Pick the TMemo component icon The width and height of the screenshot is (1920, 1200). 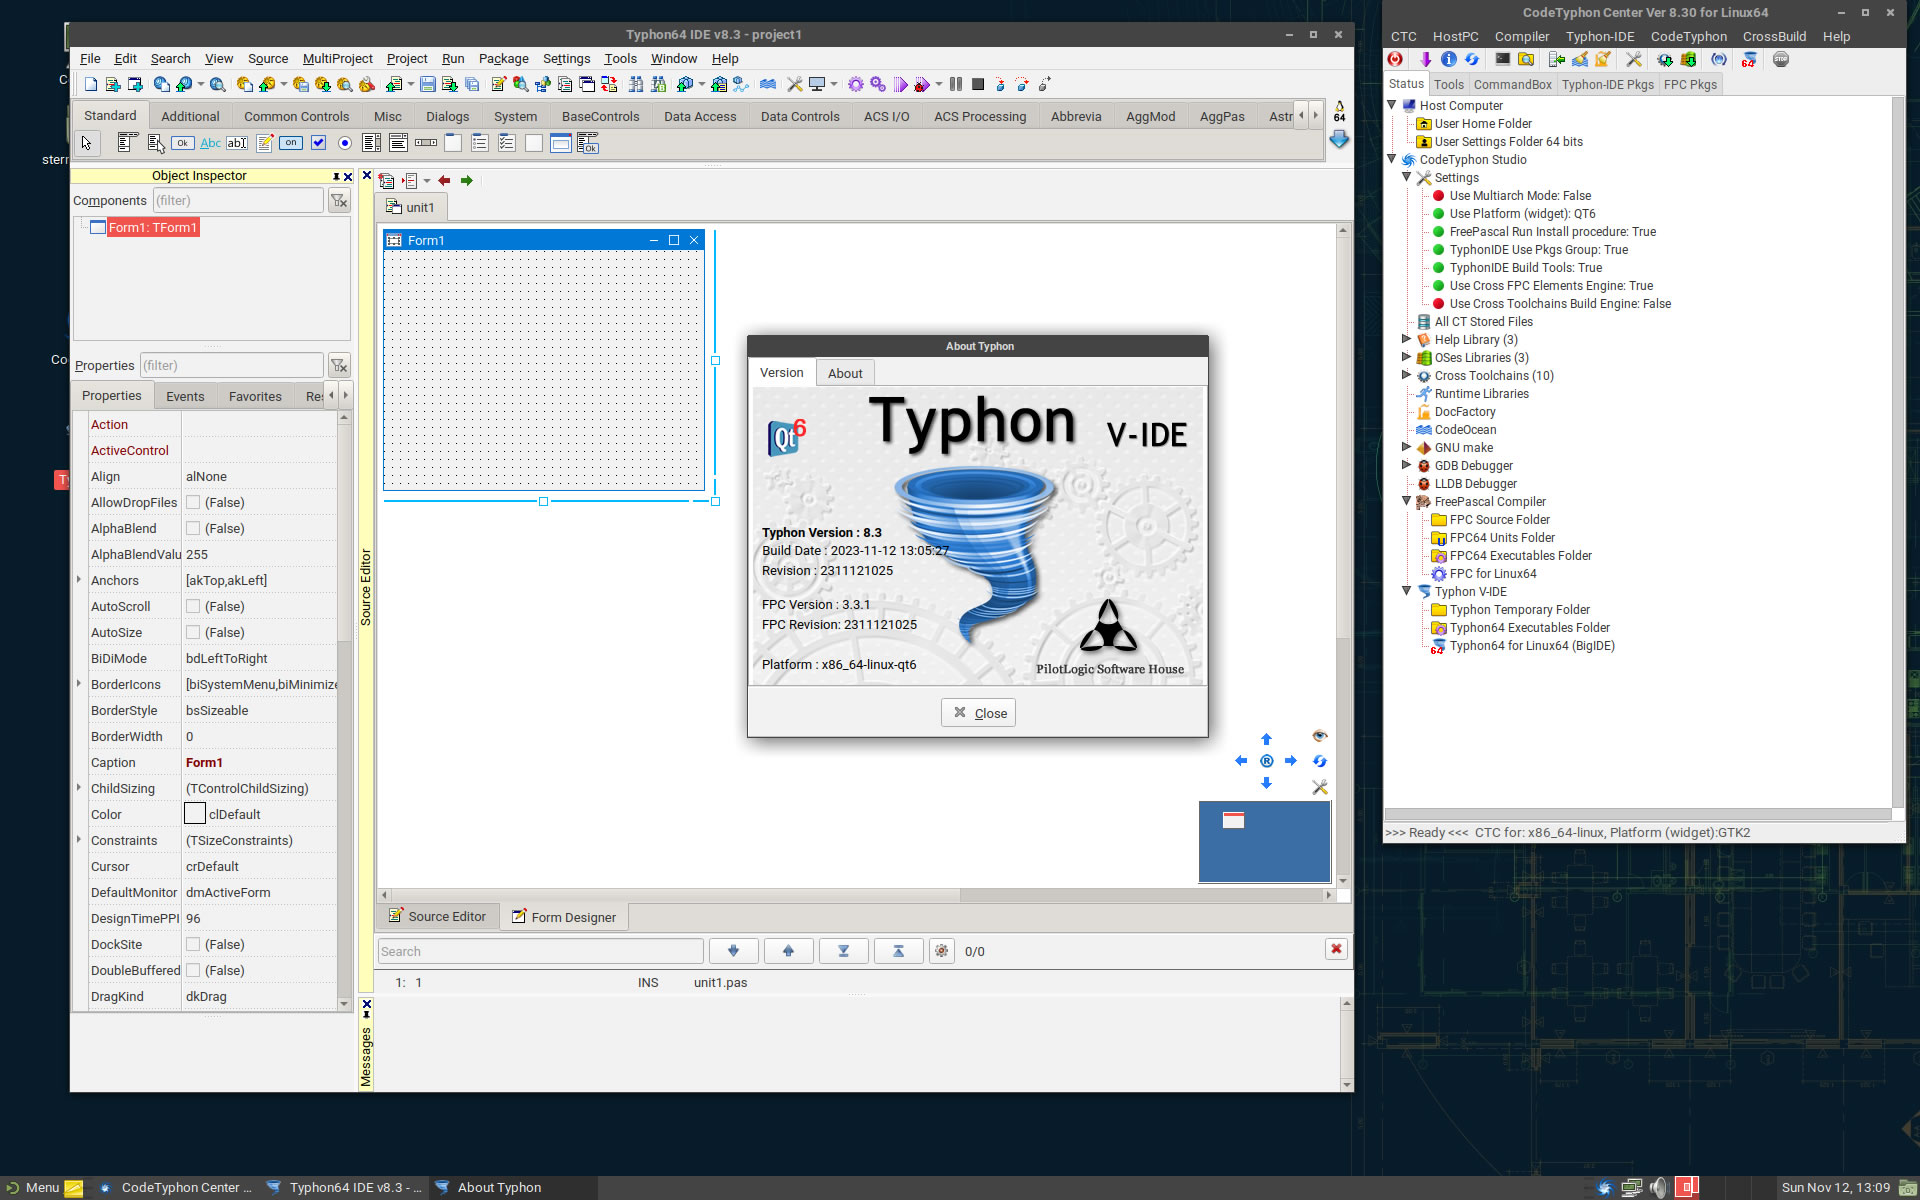264,143
